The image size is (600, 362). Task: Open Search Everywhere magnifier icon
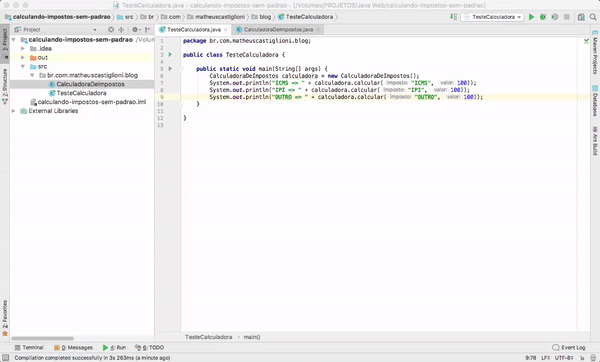coord(593,17)
